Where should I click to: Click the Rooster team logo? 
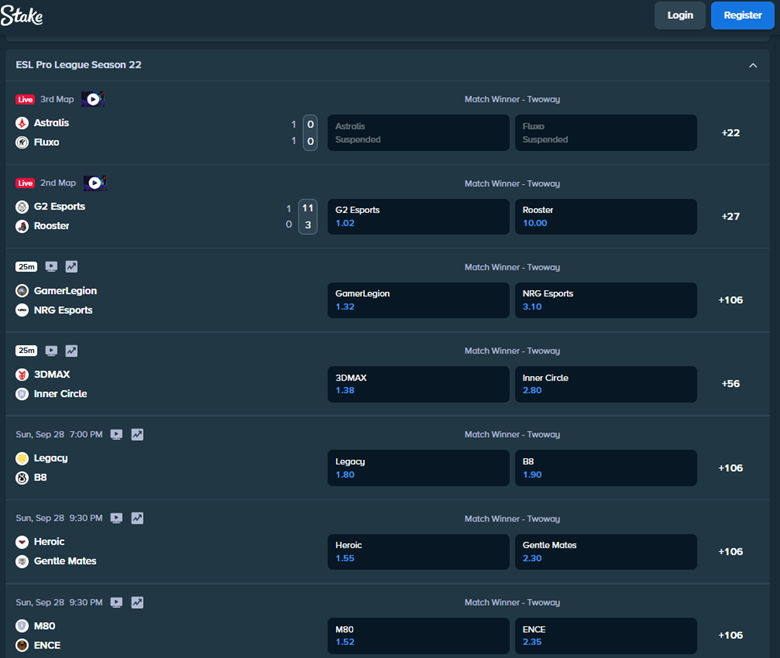tap(22, 226)
